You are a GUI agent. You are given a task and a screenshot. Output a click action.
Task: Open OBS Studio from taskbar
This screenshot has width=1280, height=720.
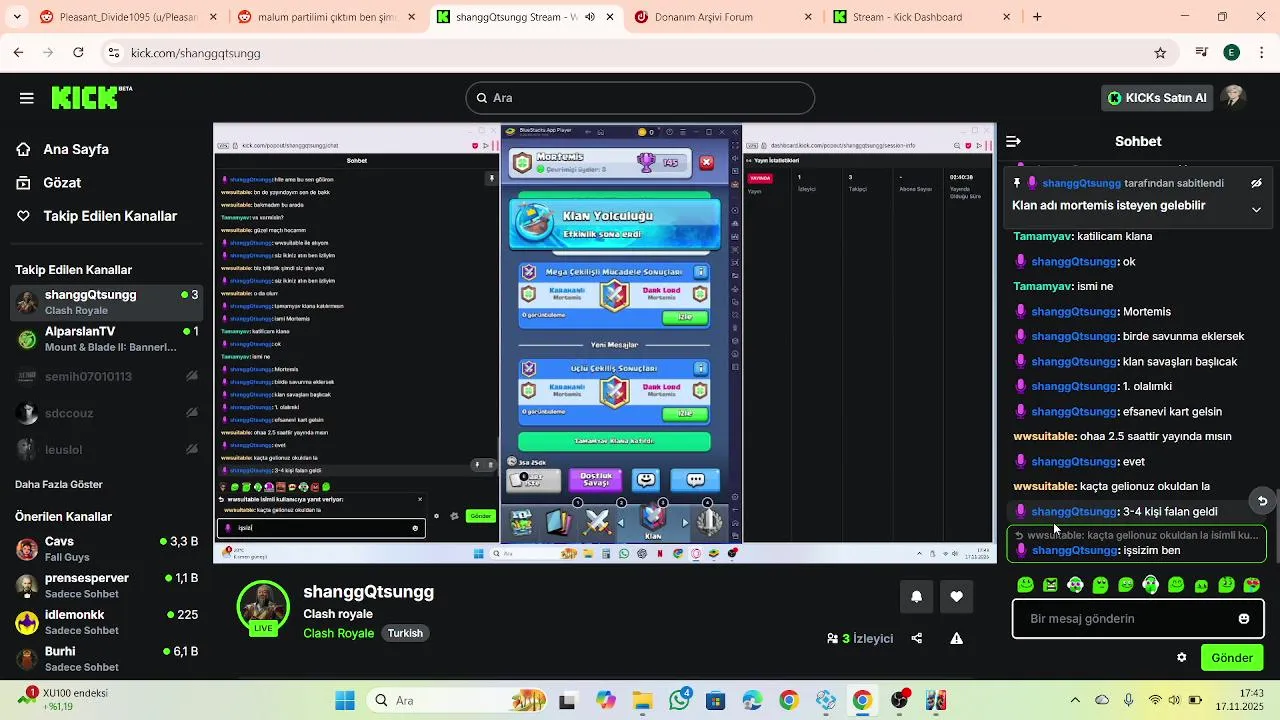tap(900, 700)
